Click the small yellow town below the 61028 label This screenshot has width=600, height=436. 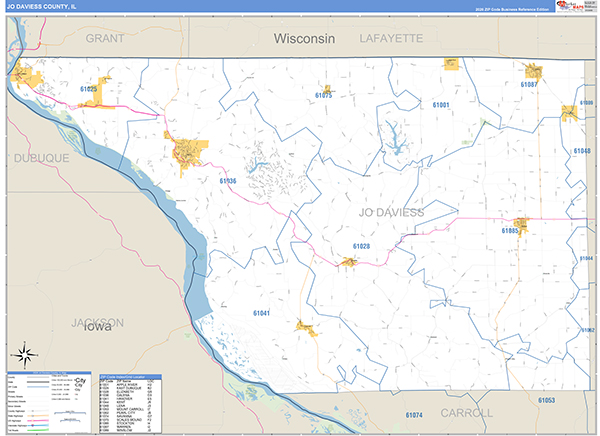click(x=349, y=262)
